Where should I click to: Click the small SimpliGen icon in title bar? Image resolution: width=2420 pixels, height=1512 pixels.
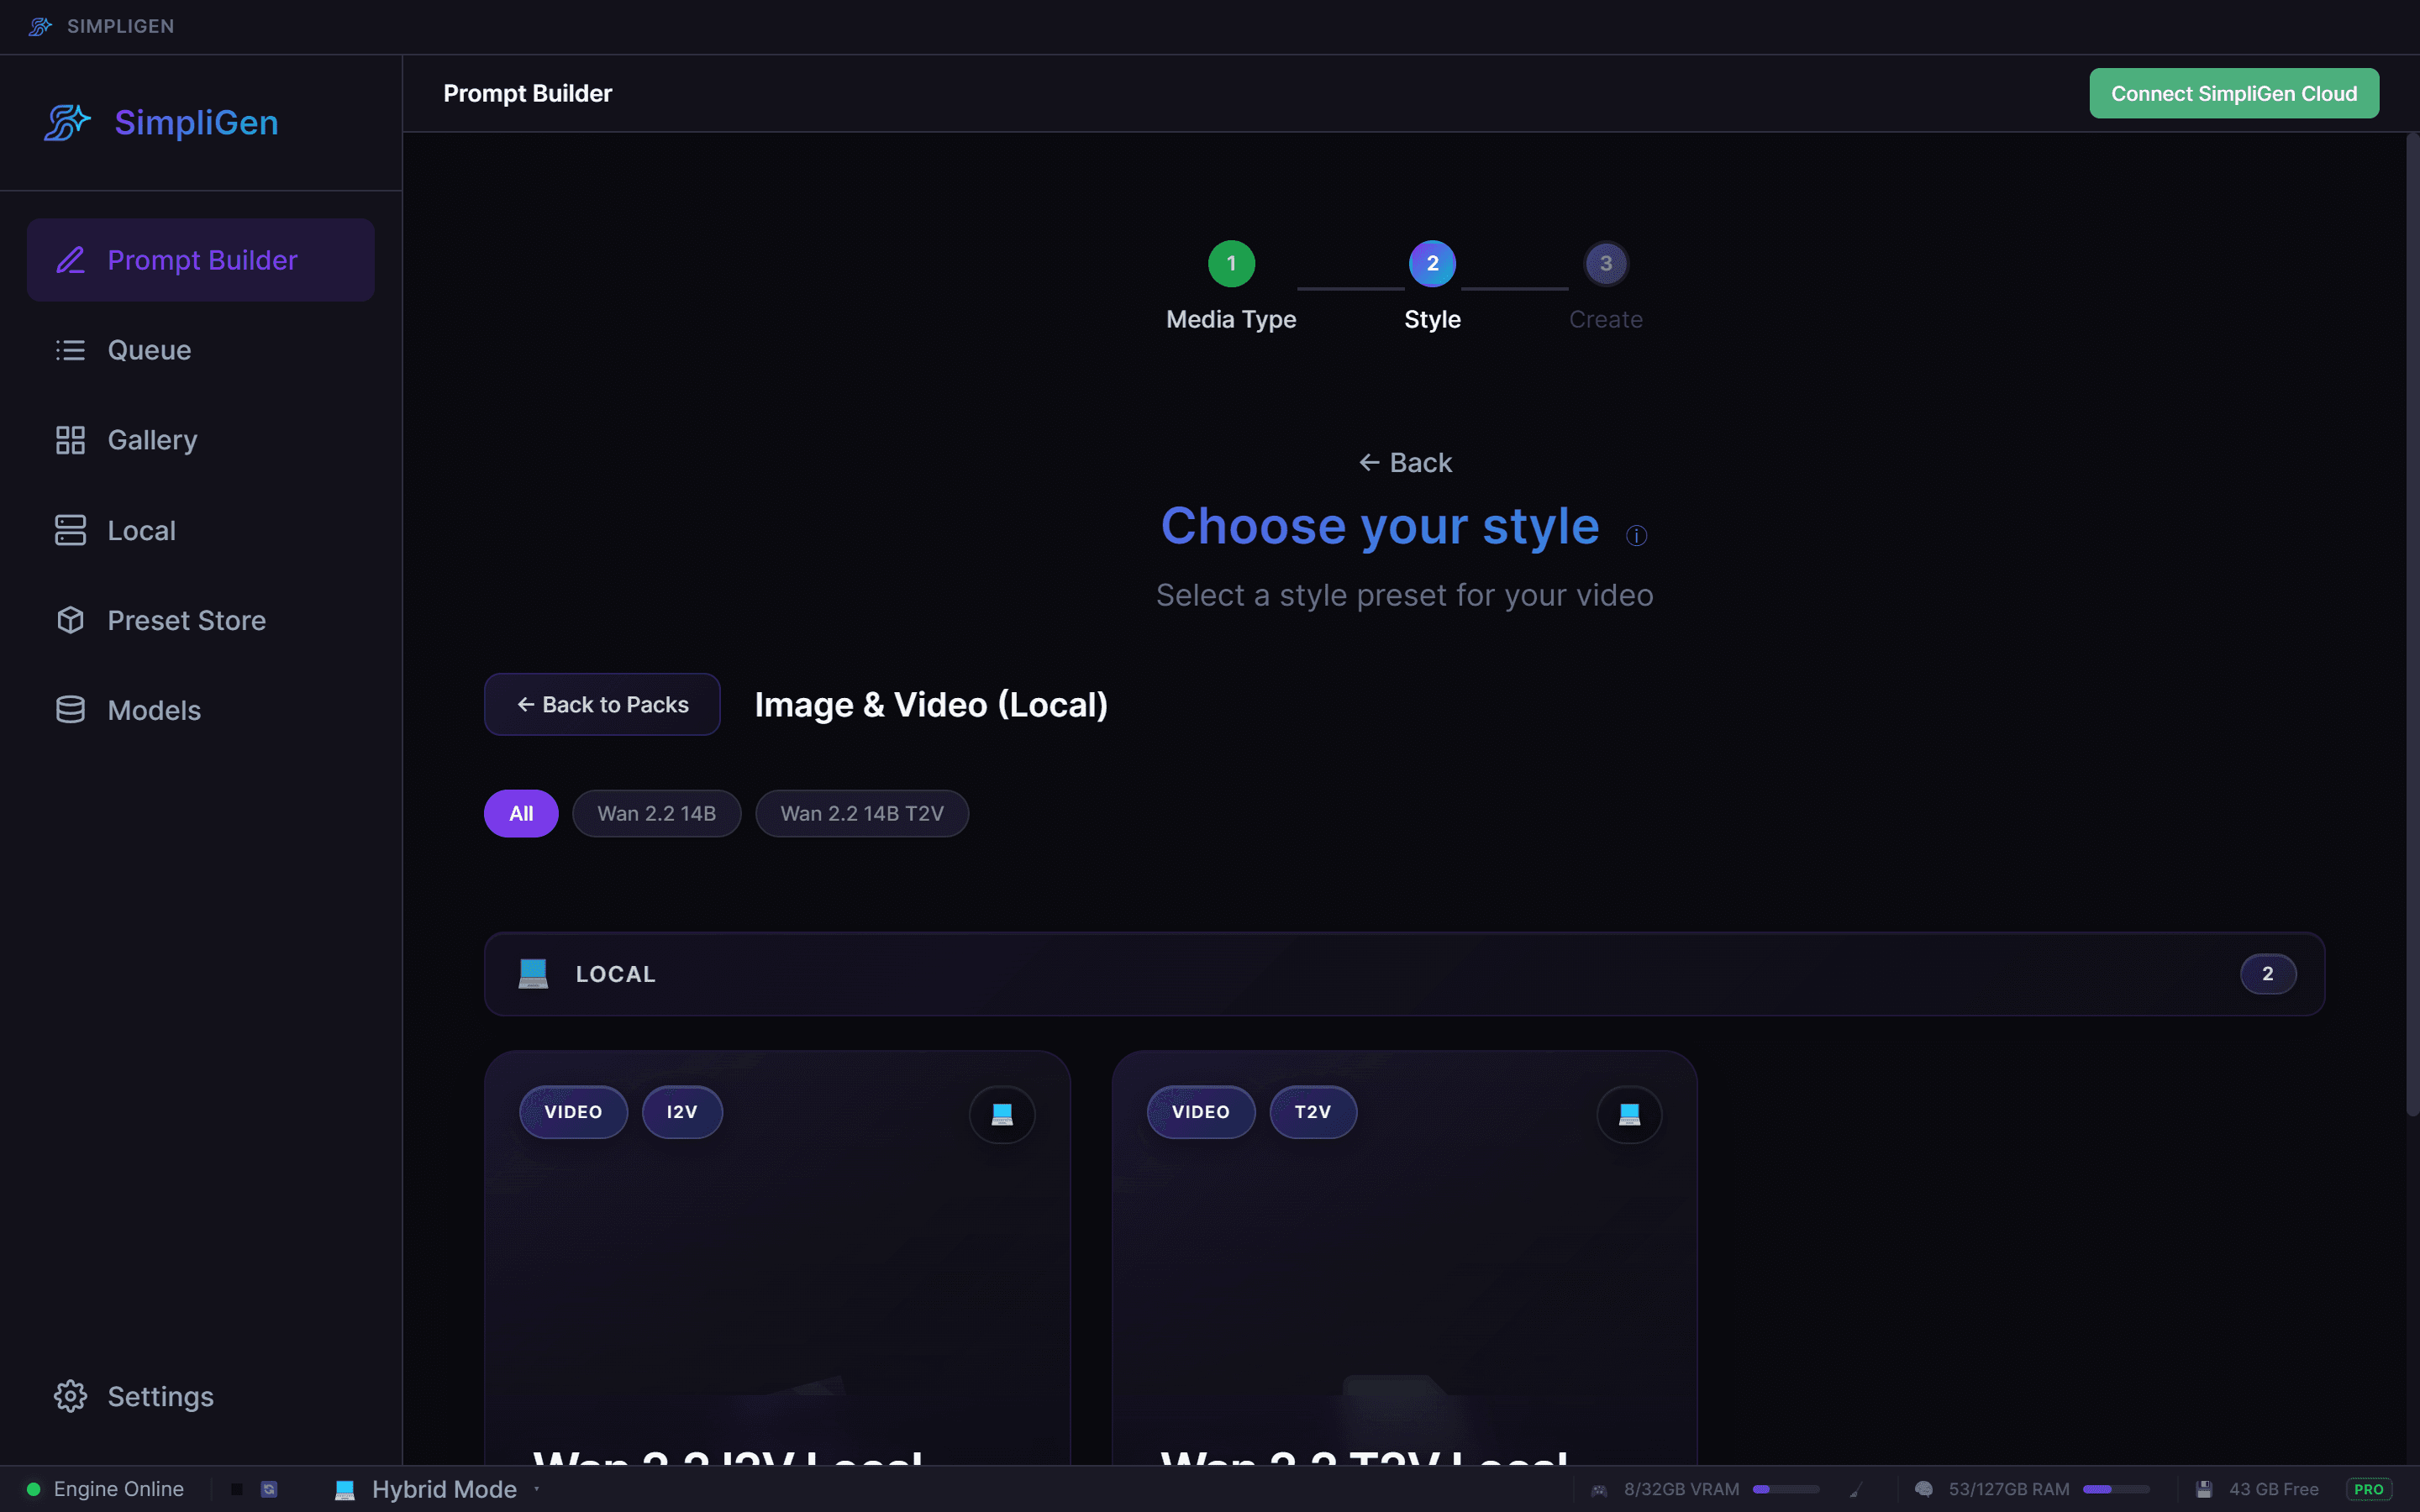(40, 26)
